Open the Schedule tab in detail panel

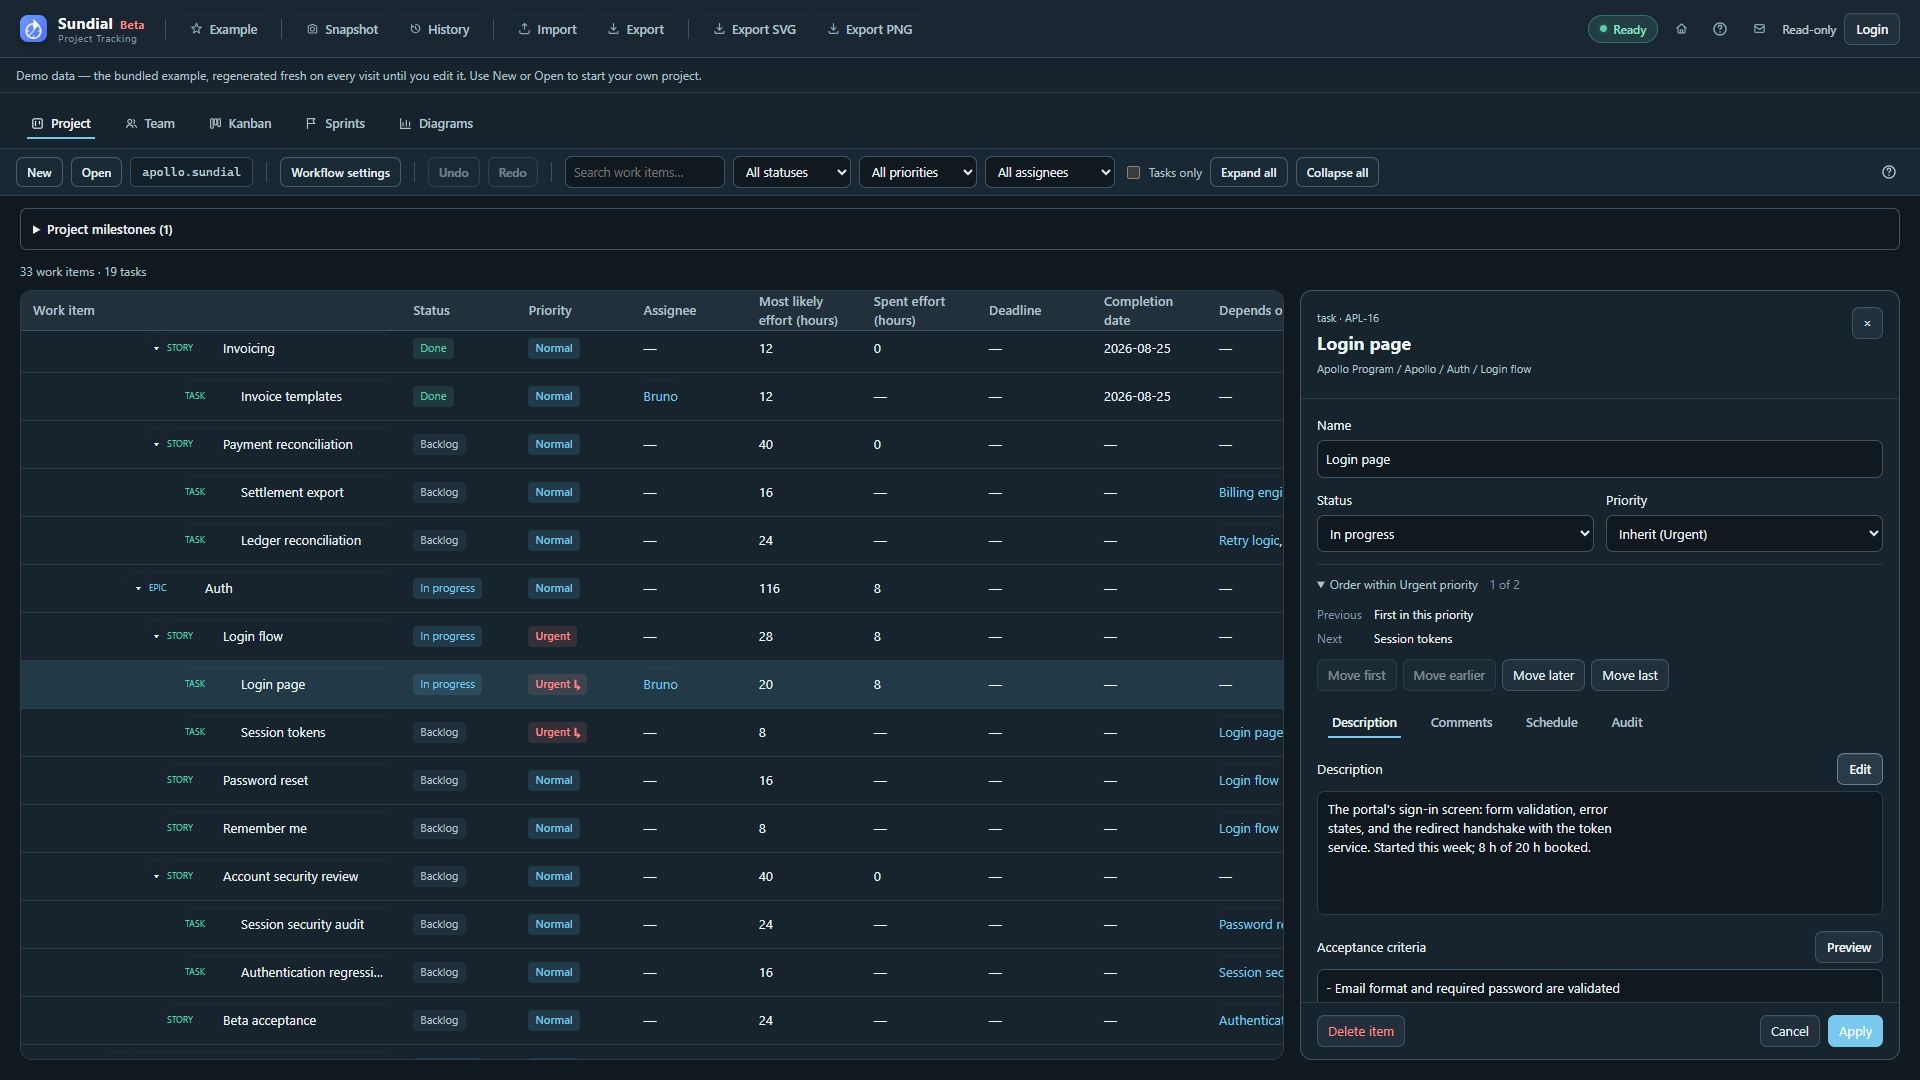[1551, 722]
